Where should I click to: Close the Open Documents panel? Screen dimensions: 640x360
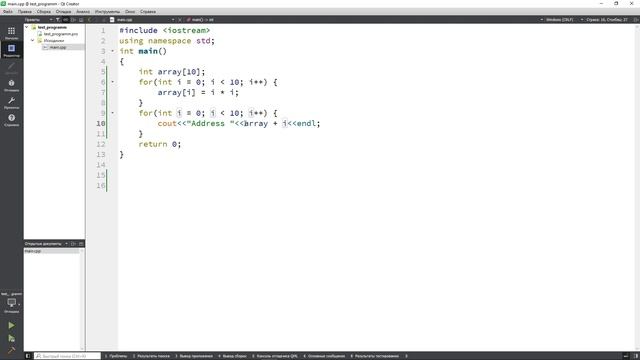81,244
